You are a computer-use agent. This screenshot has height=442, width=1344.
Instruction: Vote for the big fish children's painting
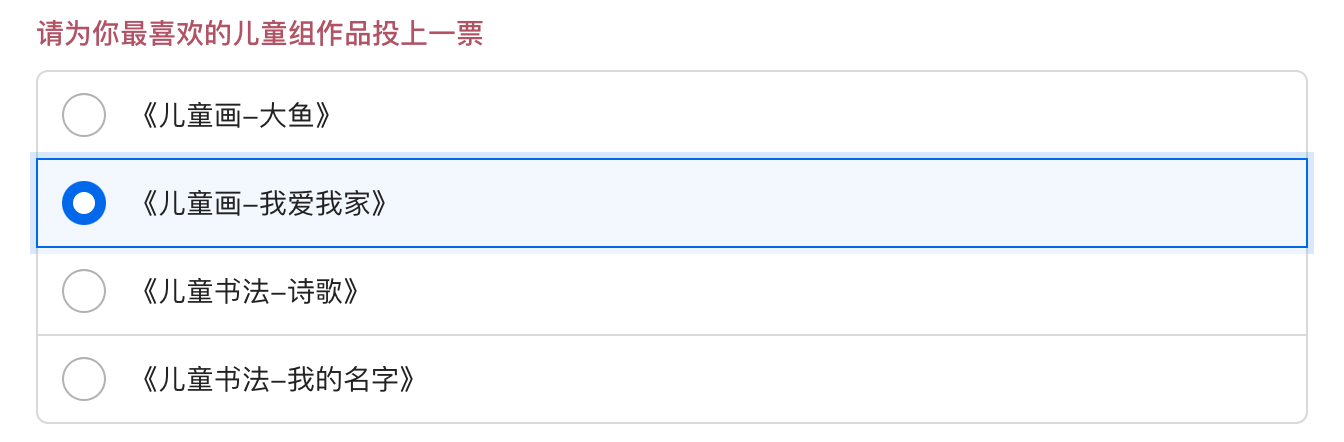pos(84,115)
